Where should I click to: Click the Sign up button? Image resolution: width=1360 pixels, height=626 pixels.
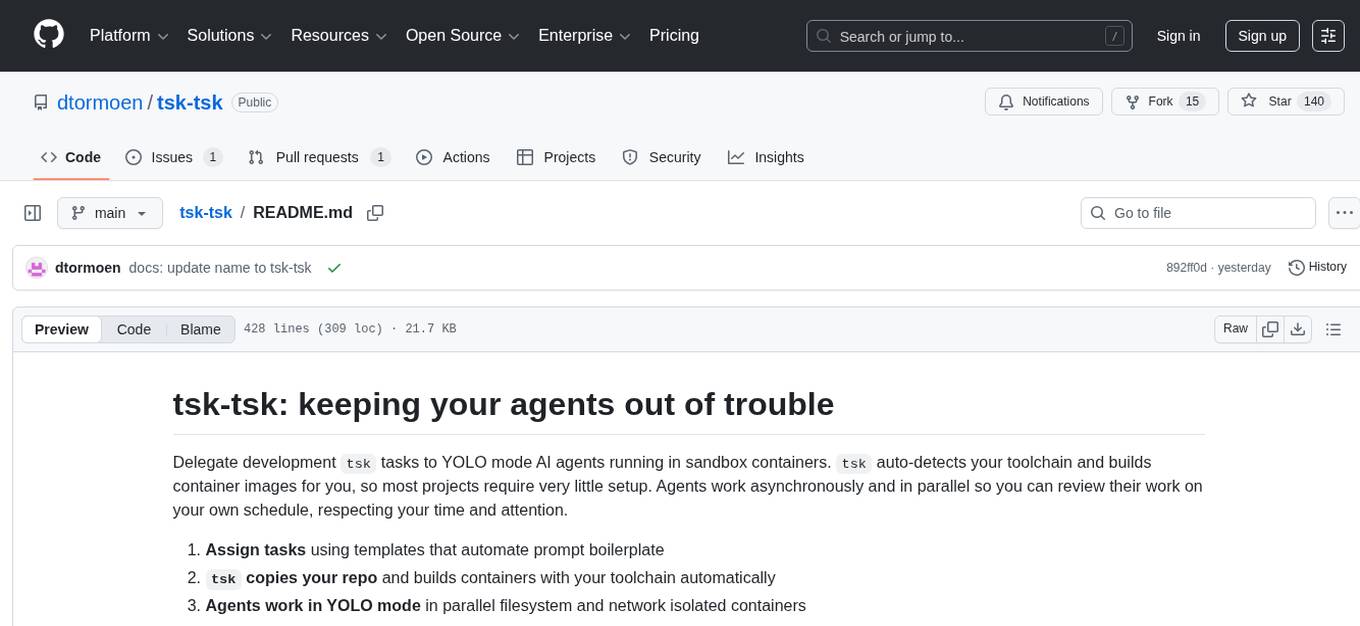tap(1261, 35)
